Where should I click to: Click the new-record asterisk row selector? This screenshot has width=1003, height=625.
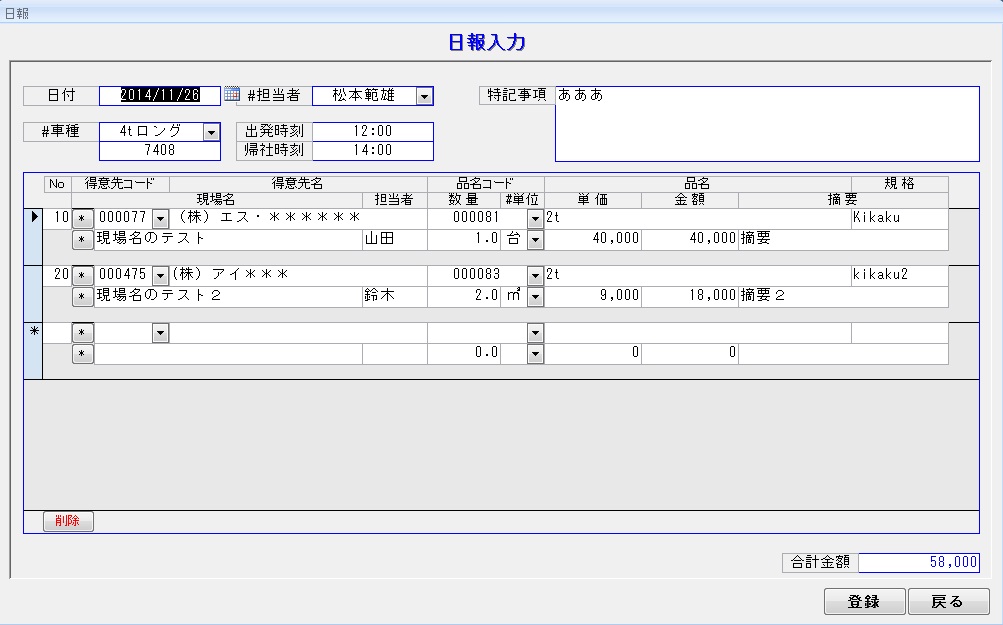(x=33, y=333)
